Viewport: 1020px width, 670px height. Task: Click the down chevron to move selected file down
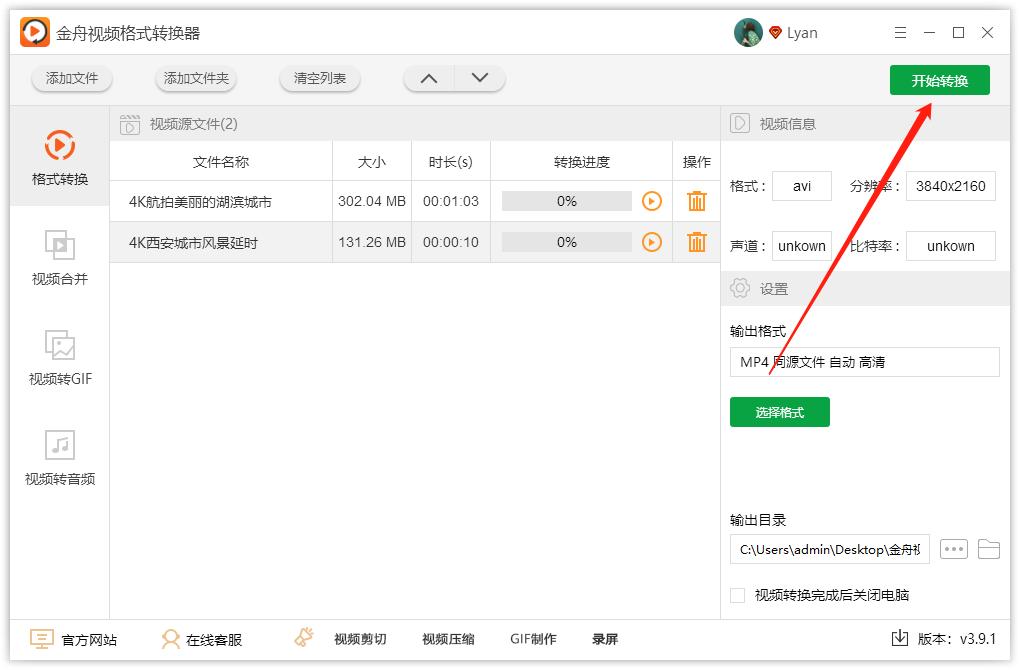(478, 77)
